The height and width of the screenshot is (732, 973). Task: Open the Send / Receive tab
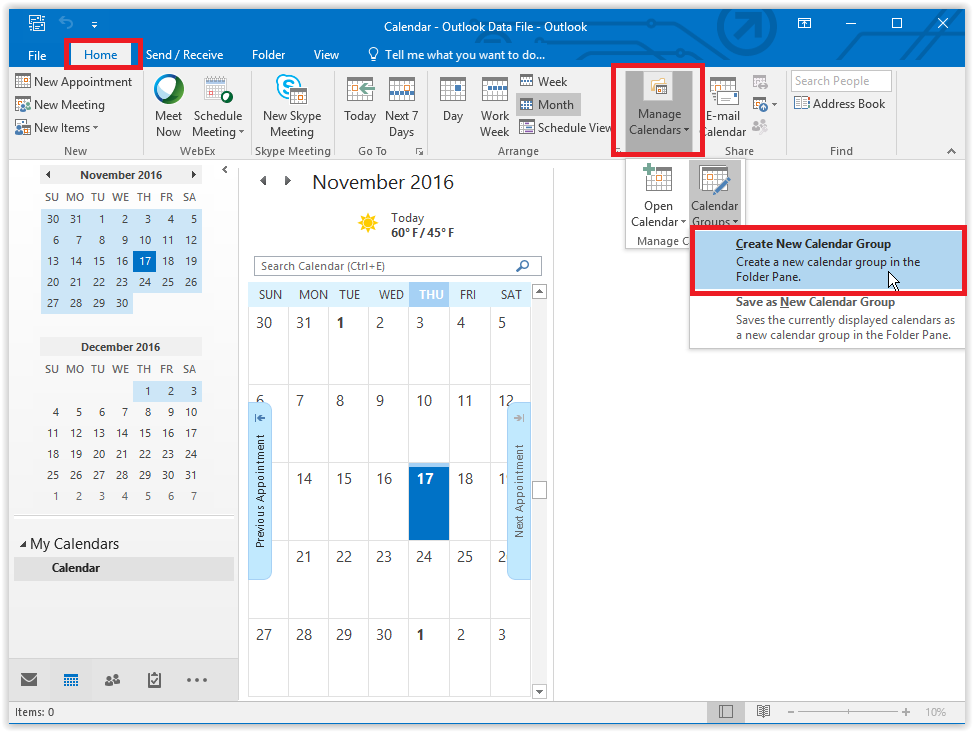click(x=184, y=55)
